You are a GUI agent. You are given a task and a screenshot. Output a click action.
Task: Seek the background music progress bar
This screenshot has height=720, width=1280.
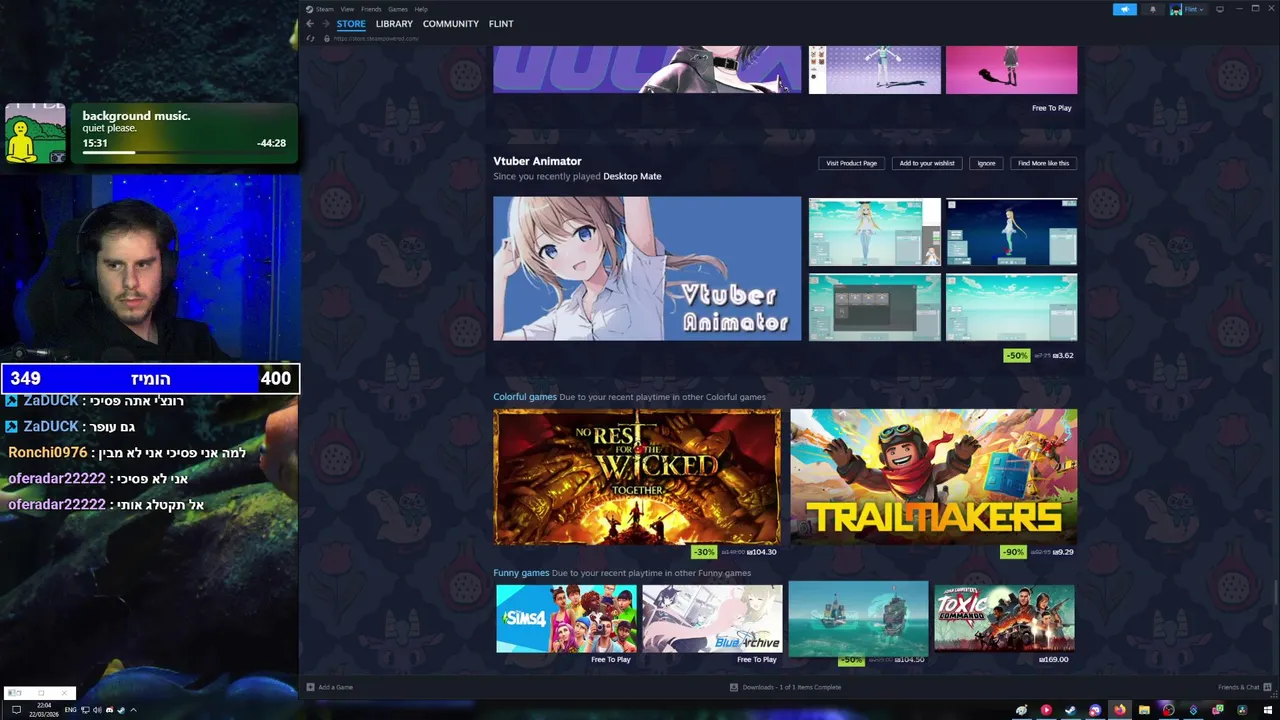pos(184,153)
